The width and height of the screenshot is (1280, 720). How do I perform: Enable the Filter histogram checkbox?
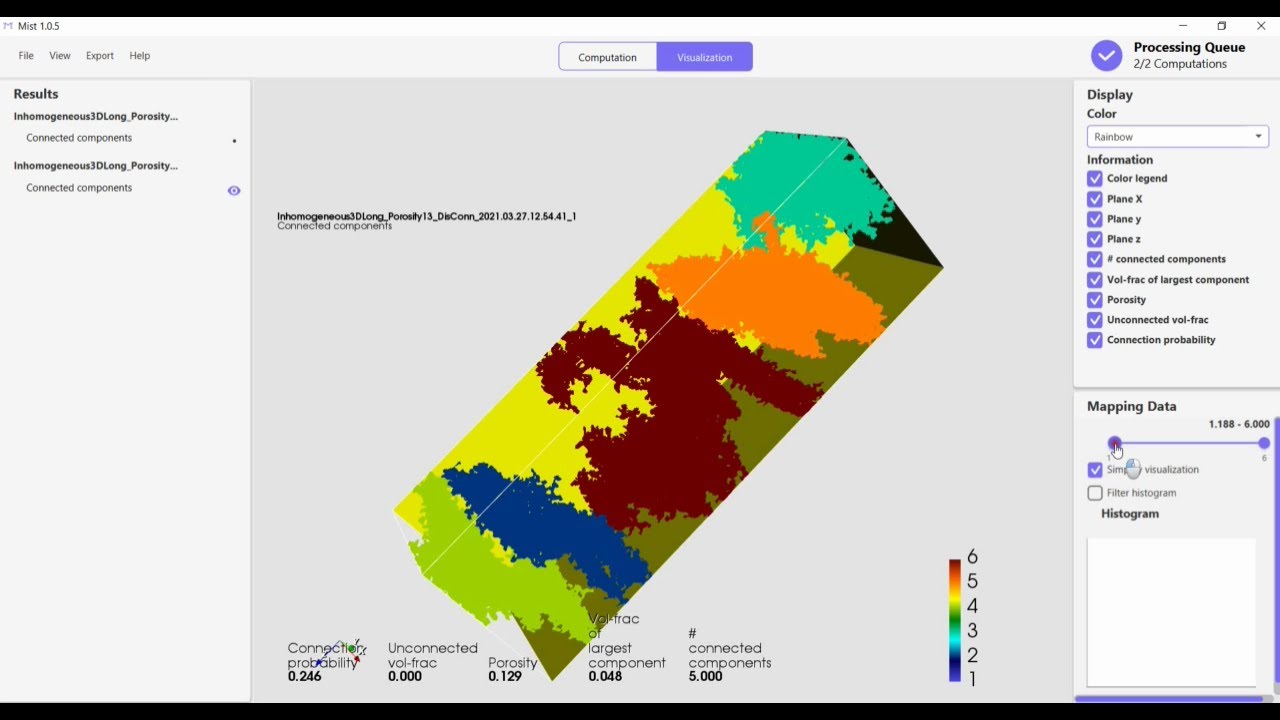[x=1095, y=493]
